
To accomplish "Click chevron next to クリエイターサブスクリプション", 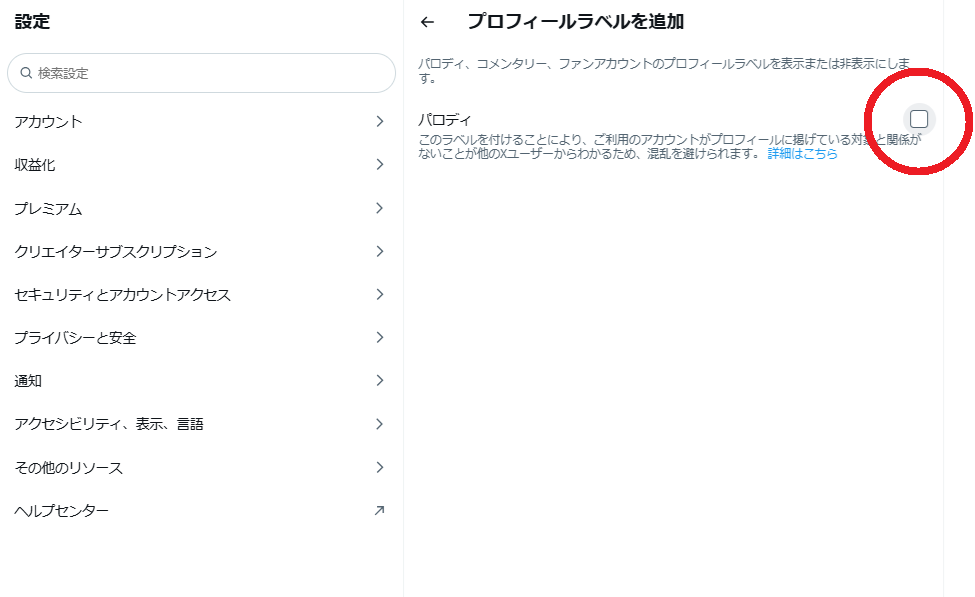I will pyautogui.click(x=379, y=251).
